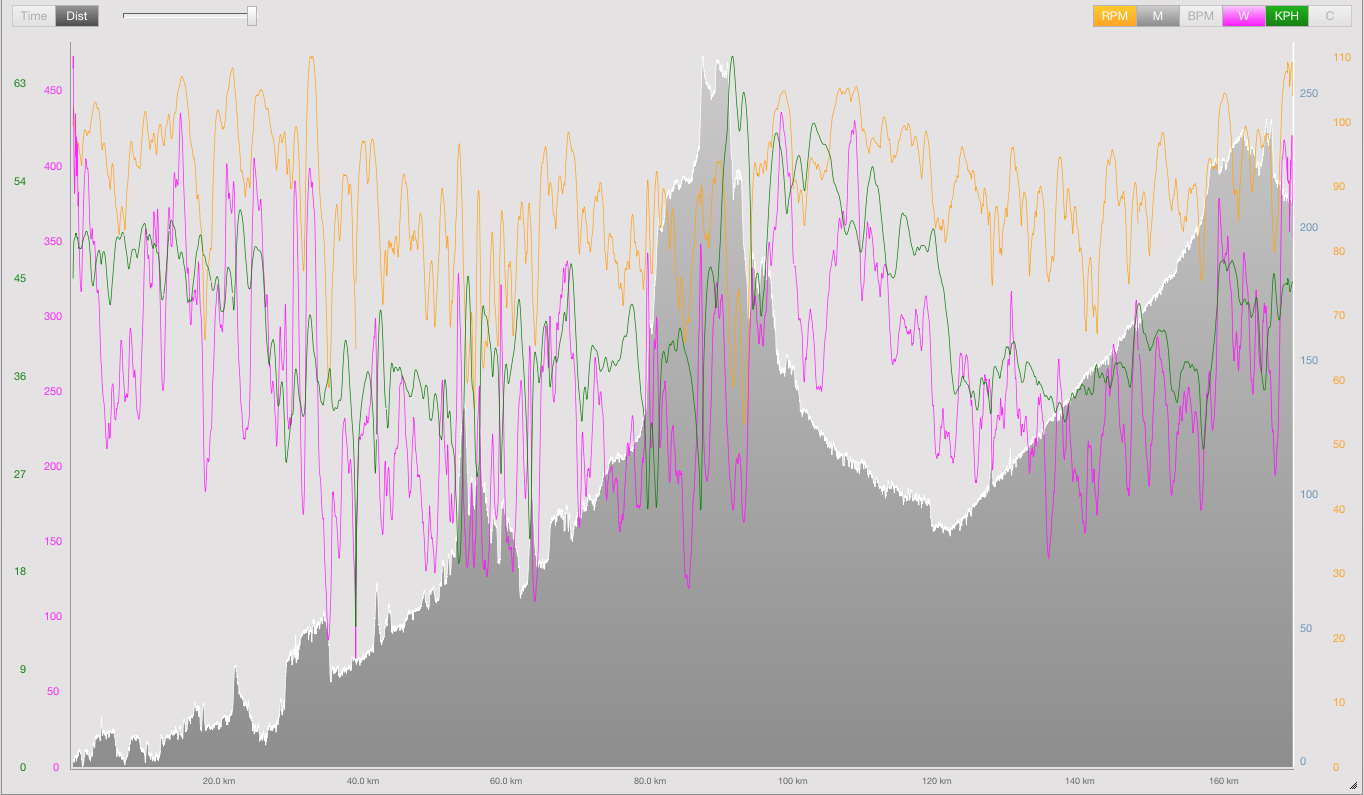Click the magenta 450 power axis label
Viewport: 1364px width, 795px height.
coord(52,90)
